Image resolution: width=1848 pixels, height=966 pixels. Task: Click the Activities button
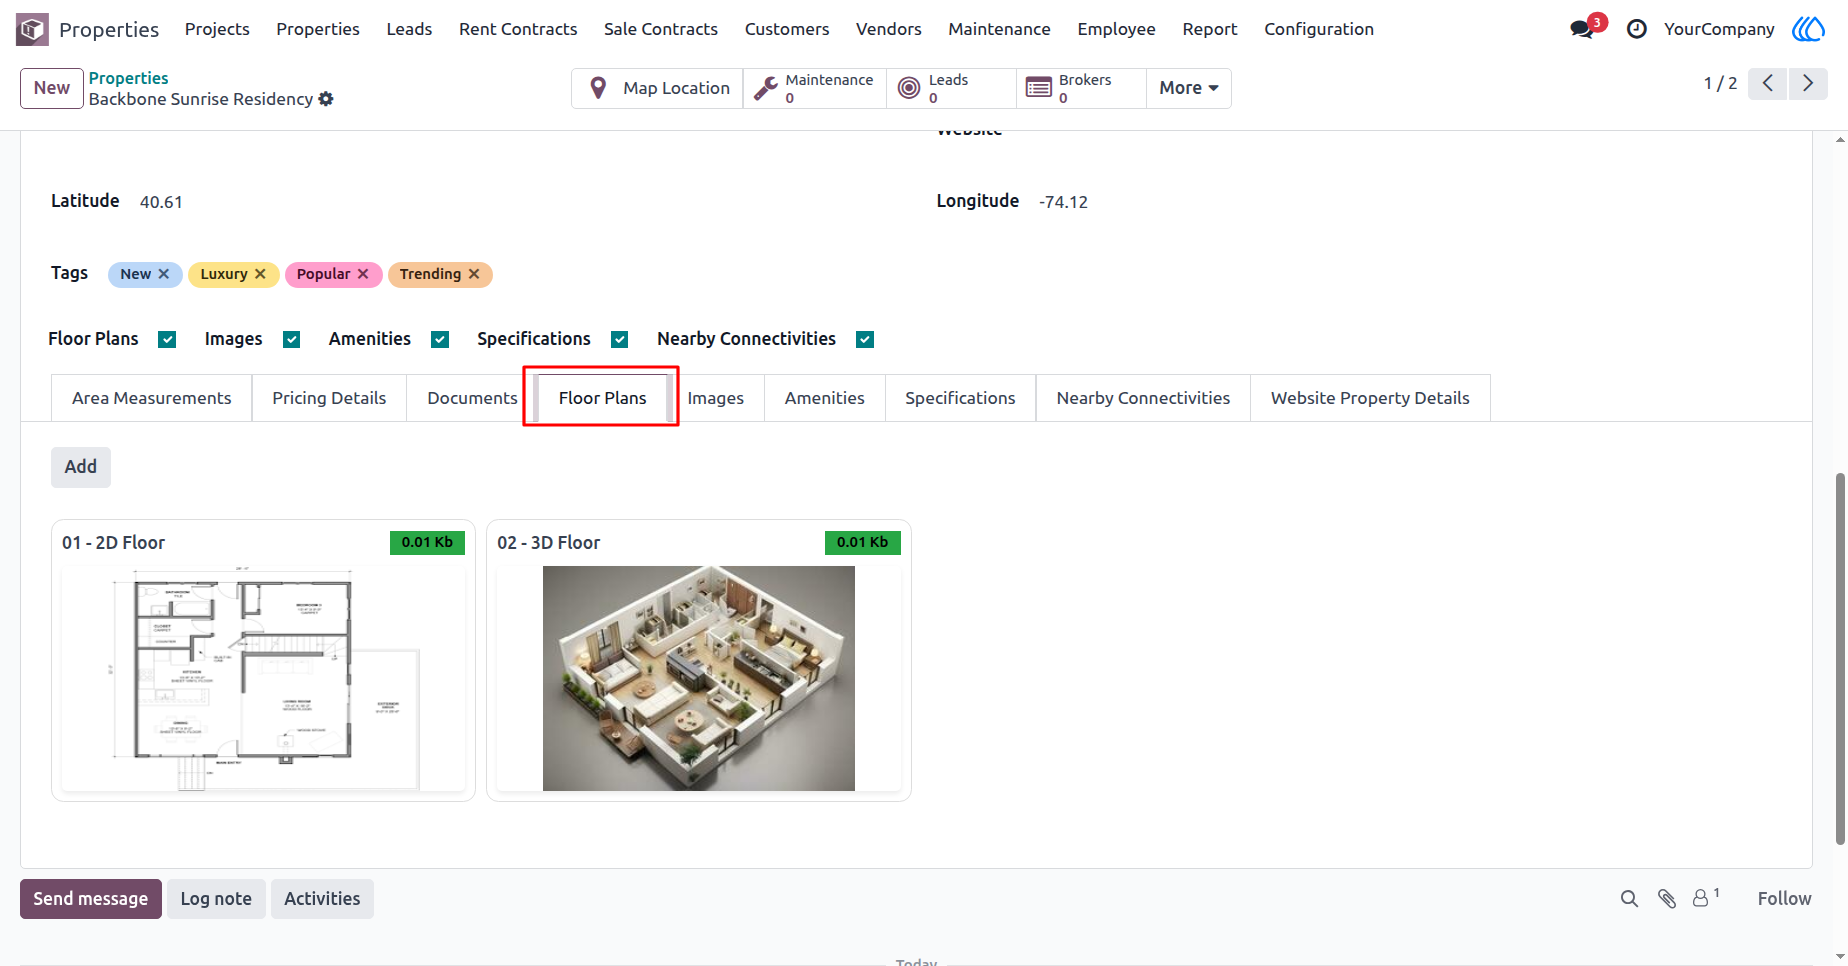322,899
